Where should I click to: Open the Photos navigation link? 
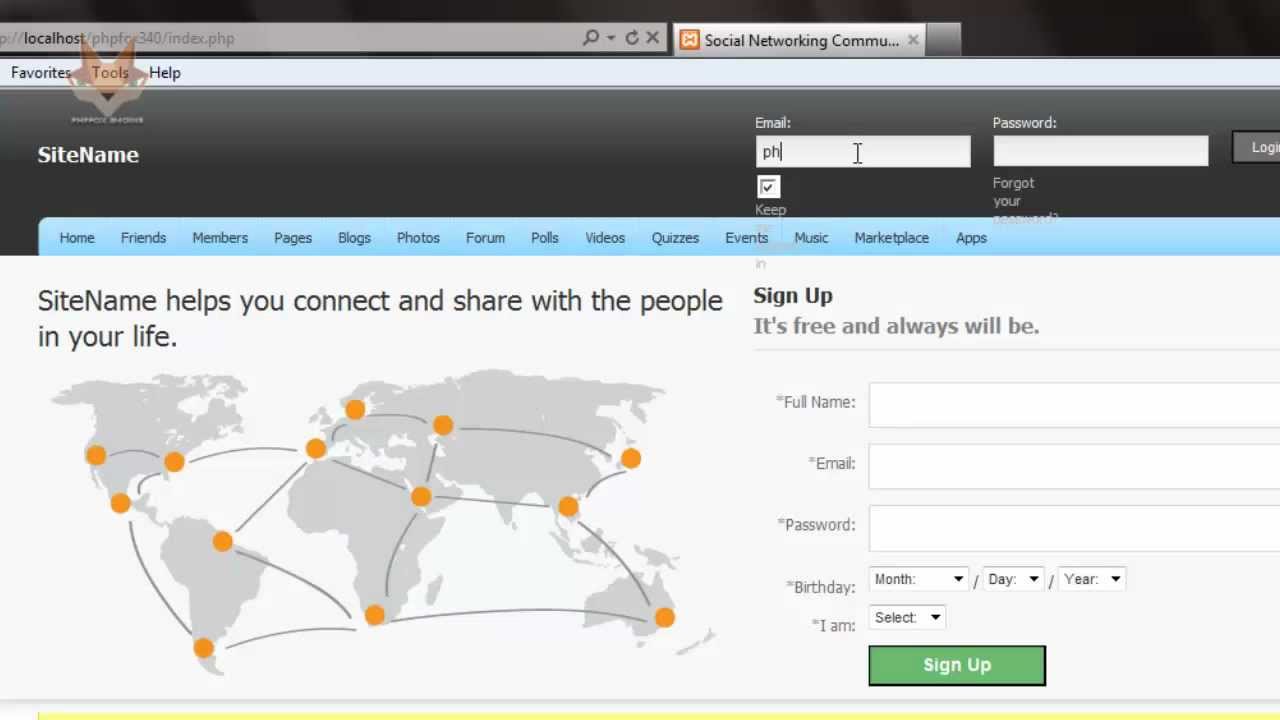coord(418,238)
